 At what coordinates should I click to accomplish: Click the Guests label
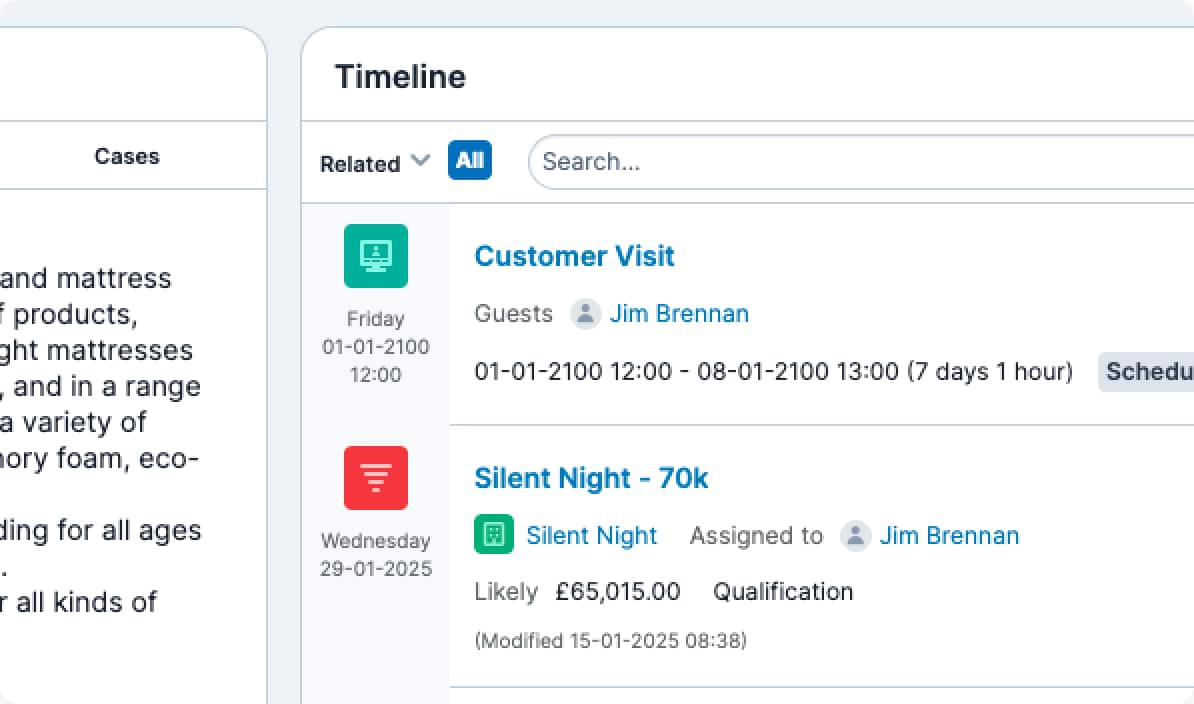[513, 314]
